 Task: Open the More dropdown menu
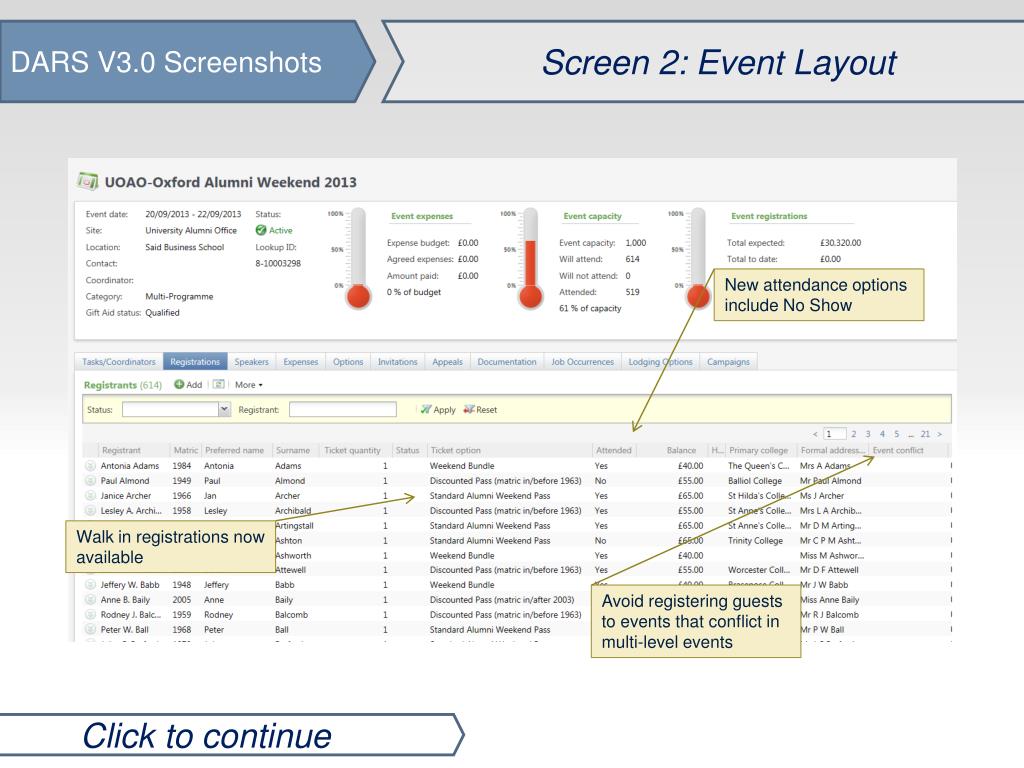click(x=248, y=385)
